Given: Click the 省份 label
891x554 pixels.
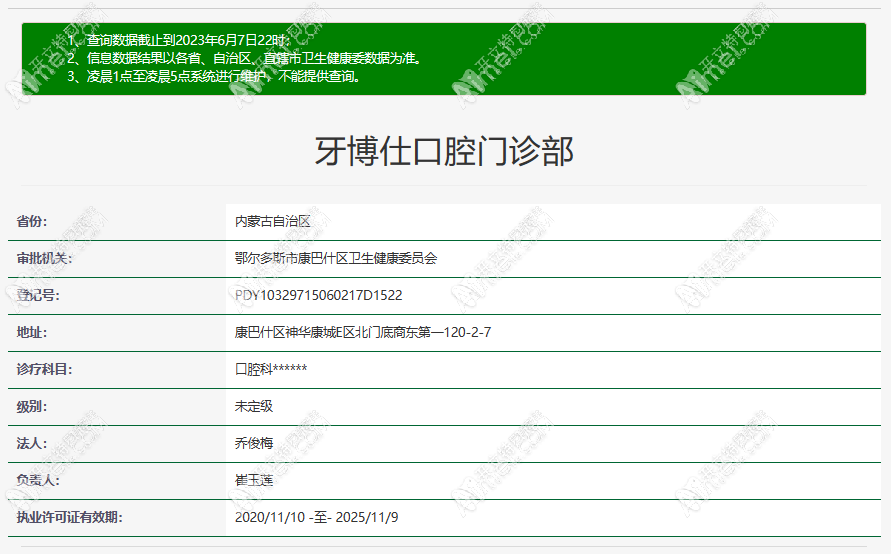Looking at the screenshot, I should (x=32, y=222).
